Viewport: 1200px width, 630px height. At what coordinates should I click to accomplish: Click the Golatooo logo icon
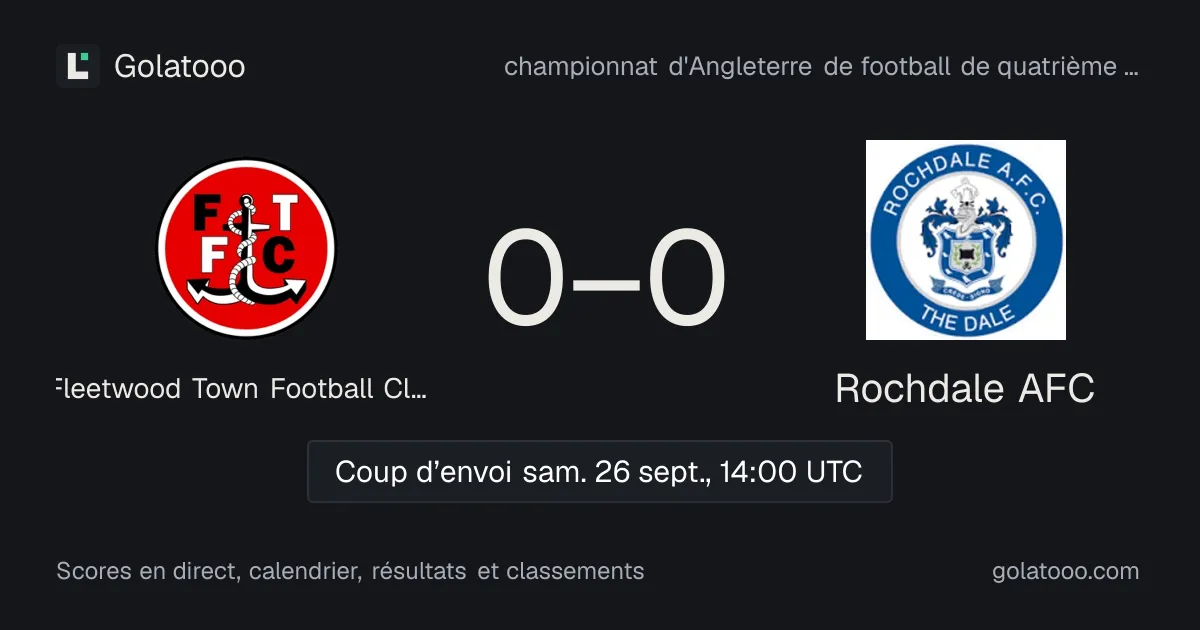pos(78,66)
